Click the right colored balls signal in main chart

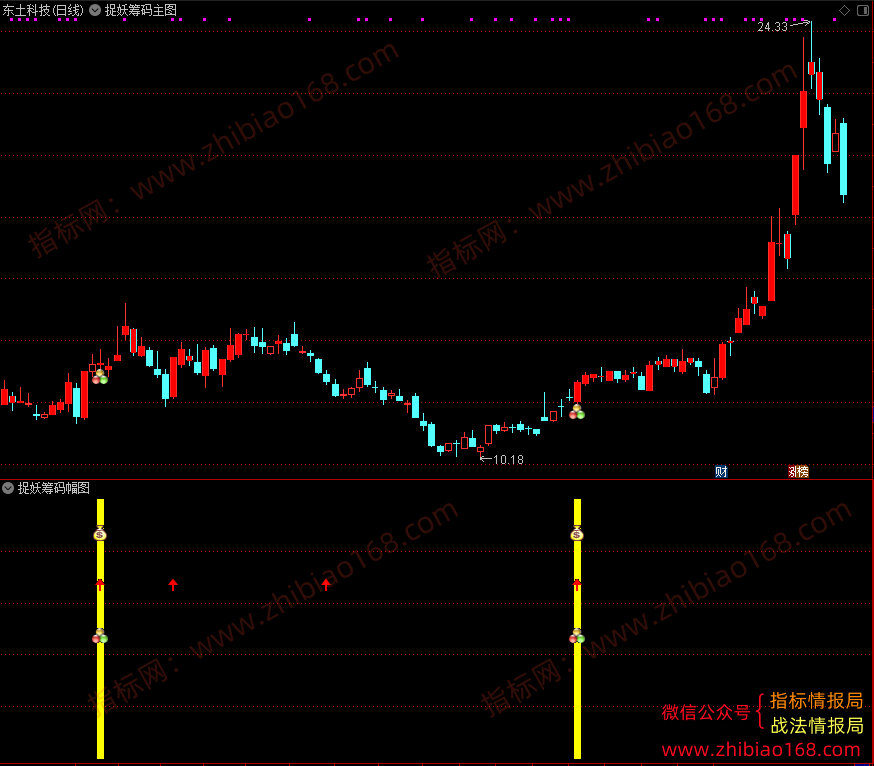tap(577, 413)
